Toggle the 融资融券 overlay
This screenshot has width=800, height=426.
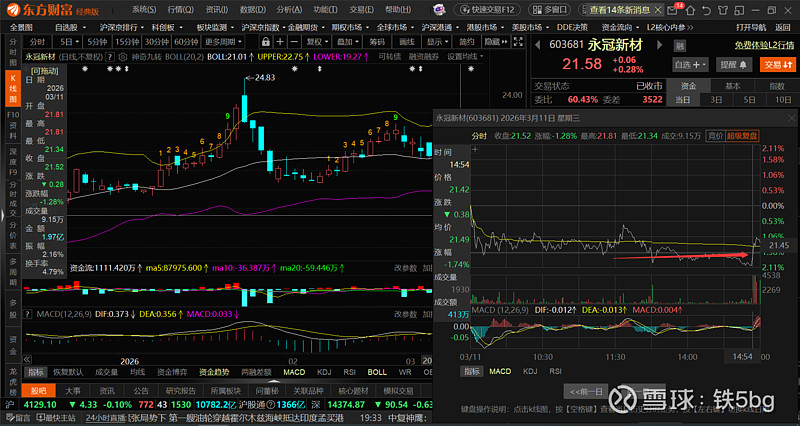(x=424, y=57)
